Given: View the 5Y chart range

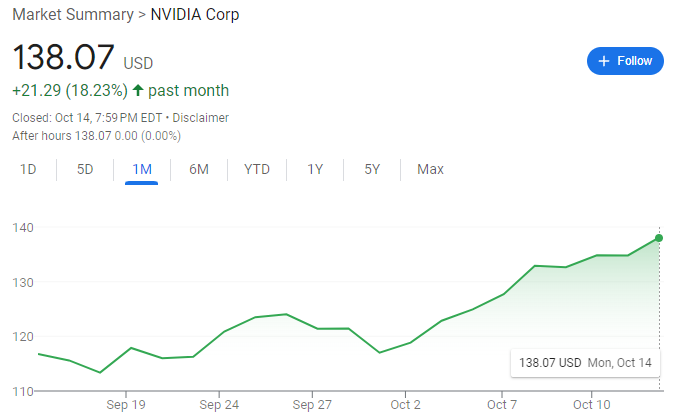Looking at the screenshot, I should click(x=372, y=169).
